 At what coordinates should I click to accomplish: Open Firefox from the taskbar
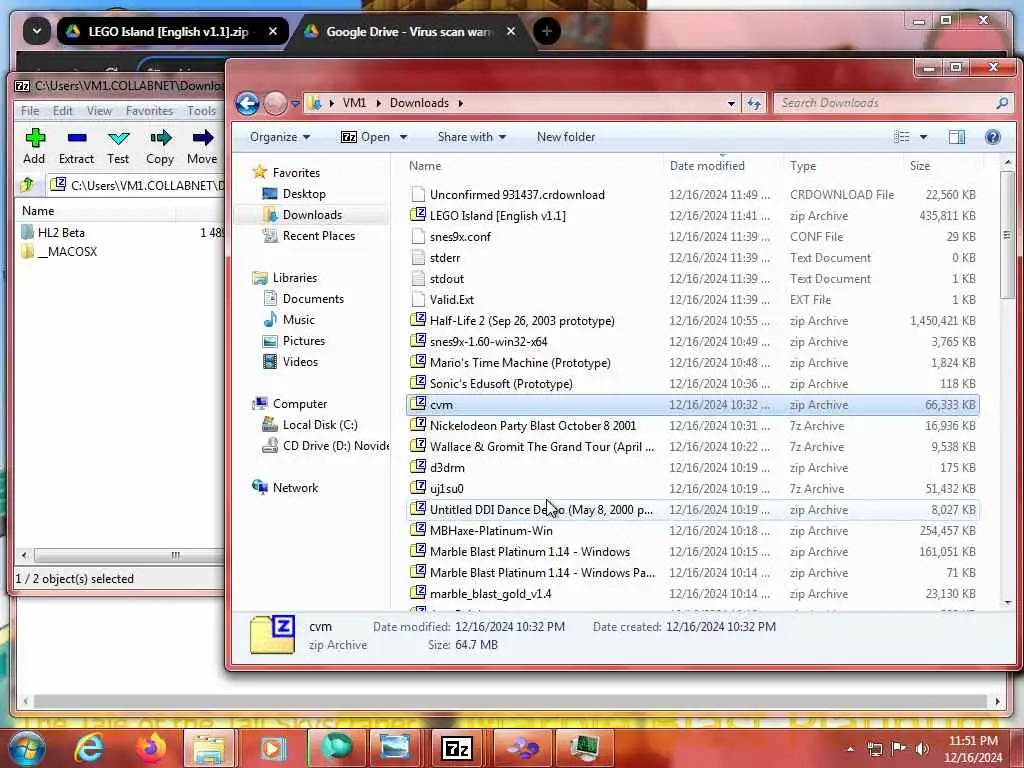pos(151,748)
